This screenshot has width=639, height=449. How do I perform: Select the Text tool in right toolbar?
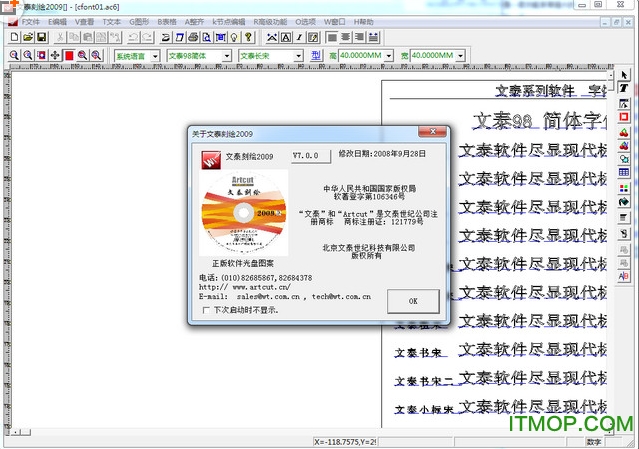(x=624, y=88)
